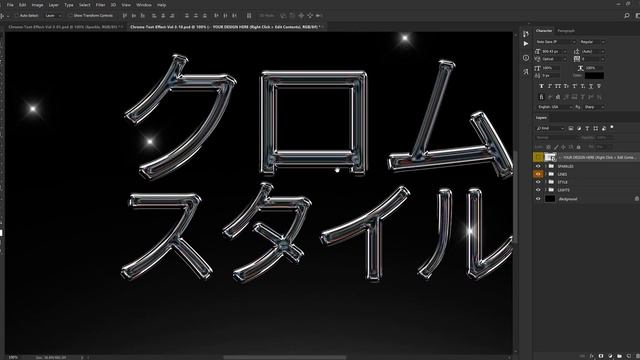
Task: Switch to the Chrome Text Effect Vol 3 05 document tab
Action: pos(64,27)
